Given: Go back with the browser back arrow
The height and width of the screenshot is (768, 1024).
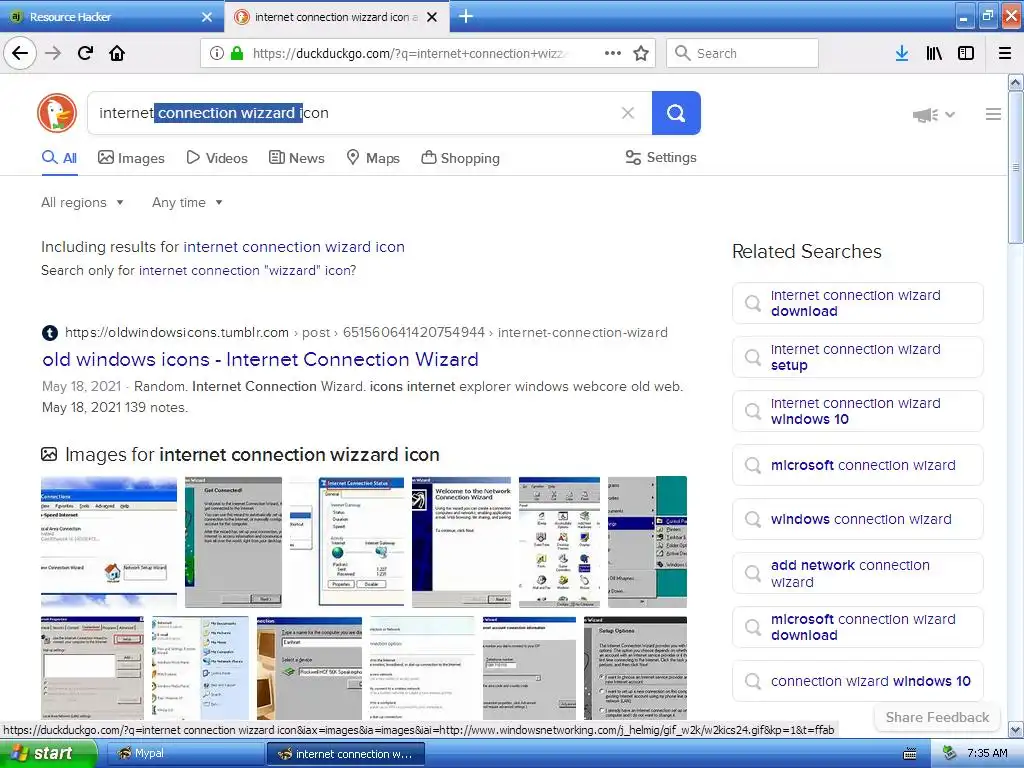Looking at the screenshot, I should 20,53.
